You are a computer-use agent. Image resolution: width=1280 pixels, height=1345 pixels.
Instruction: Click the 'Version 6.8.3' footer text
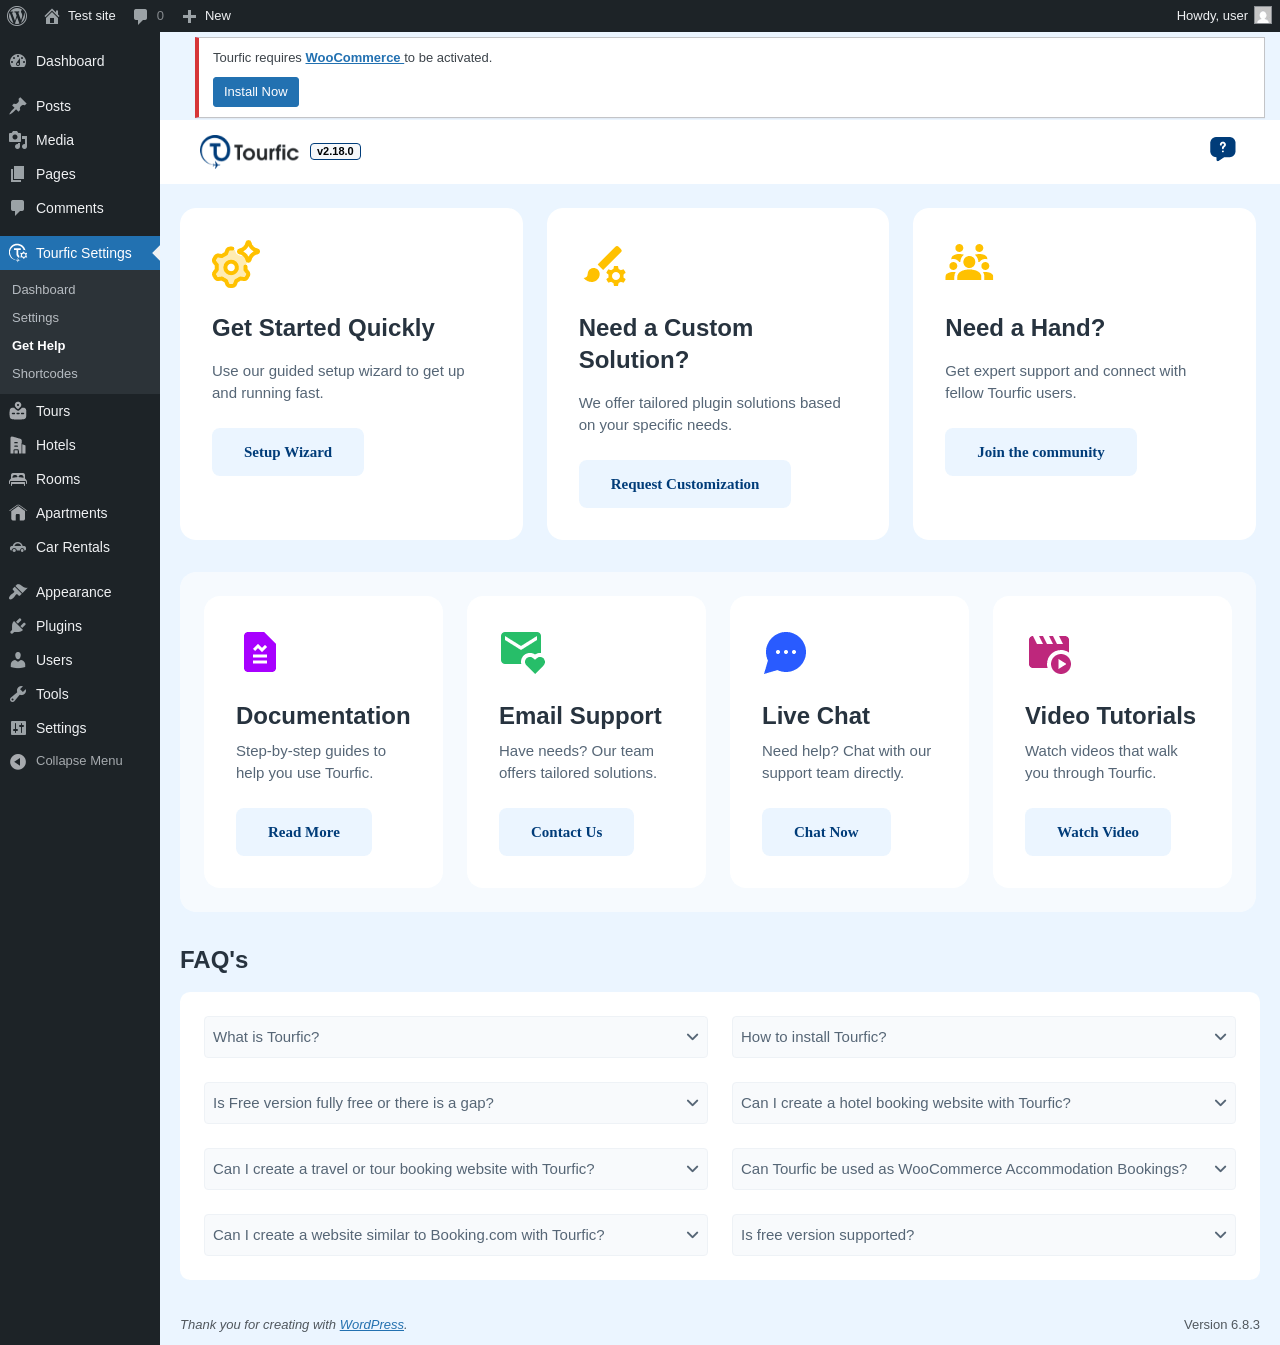1222,1325
